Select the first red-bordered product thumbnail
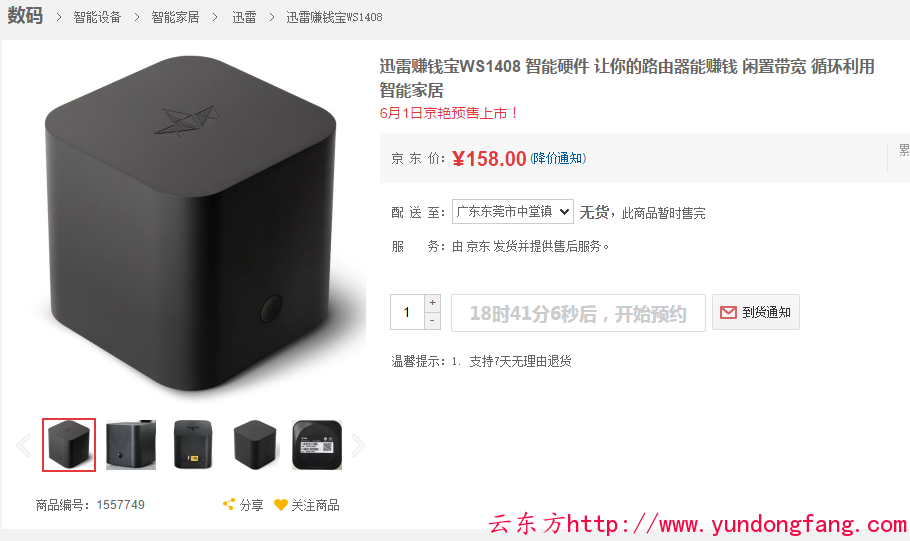Screen dimensions: 910x541 69,445
